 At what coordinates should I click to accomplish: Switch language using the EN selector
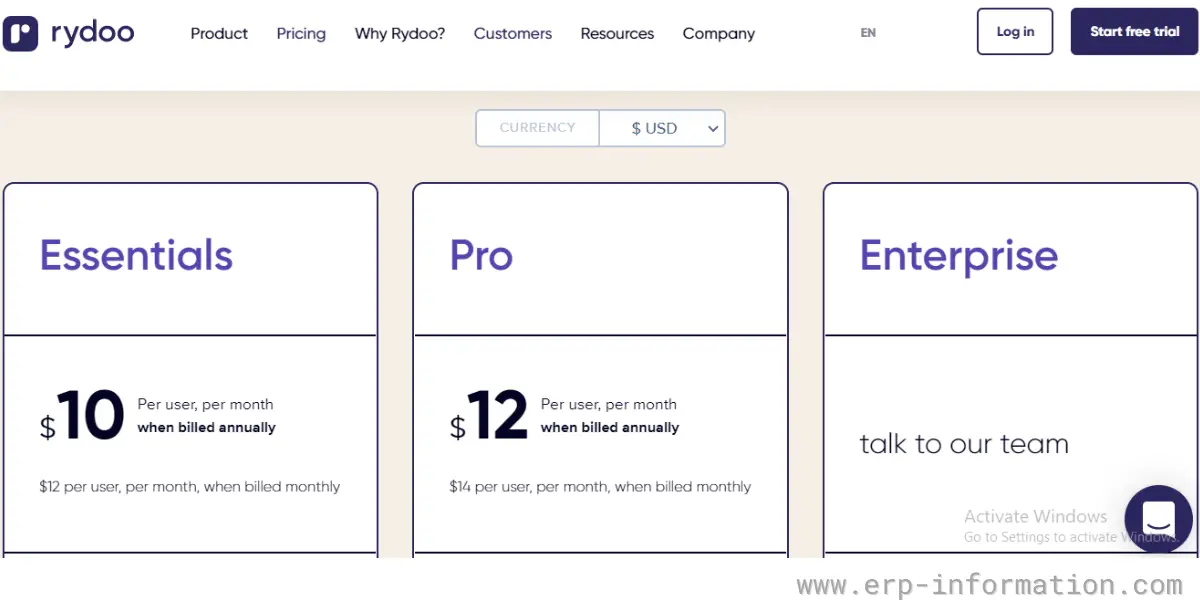[x=868, y=33]
